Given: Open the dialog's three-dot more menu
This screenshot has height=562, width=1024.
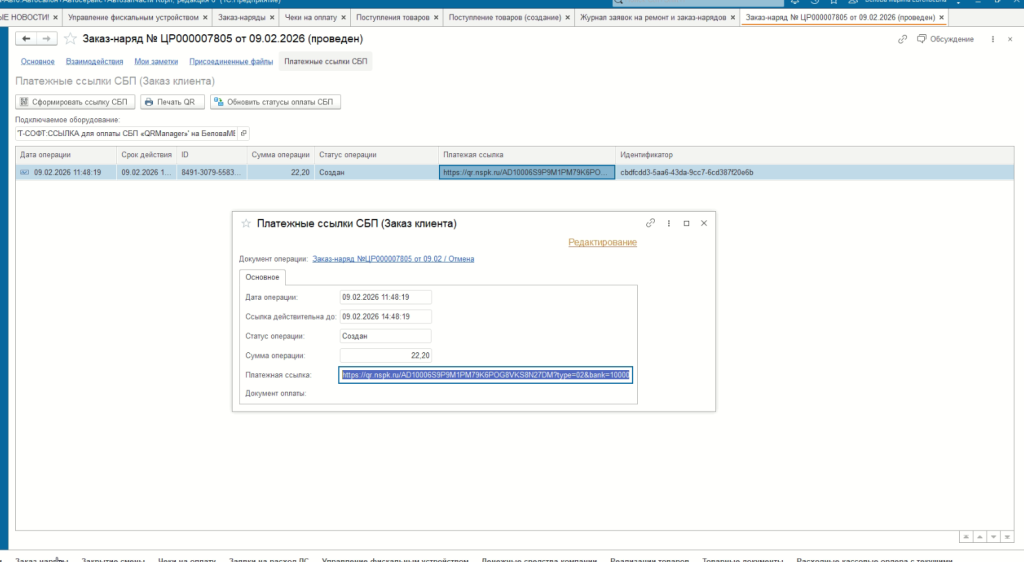Looking at the screenshot, I should (x=669, y=223).
